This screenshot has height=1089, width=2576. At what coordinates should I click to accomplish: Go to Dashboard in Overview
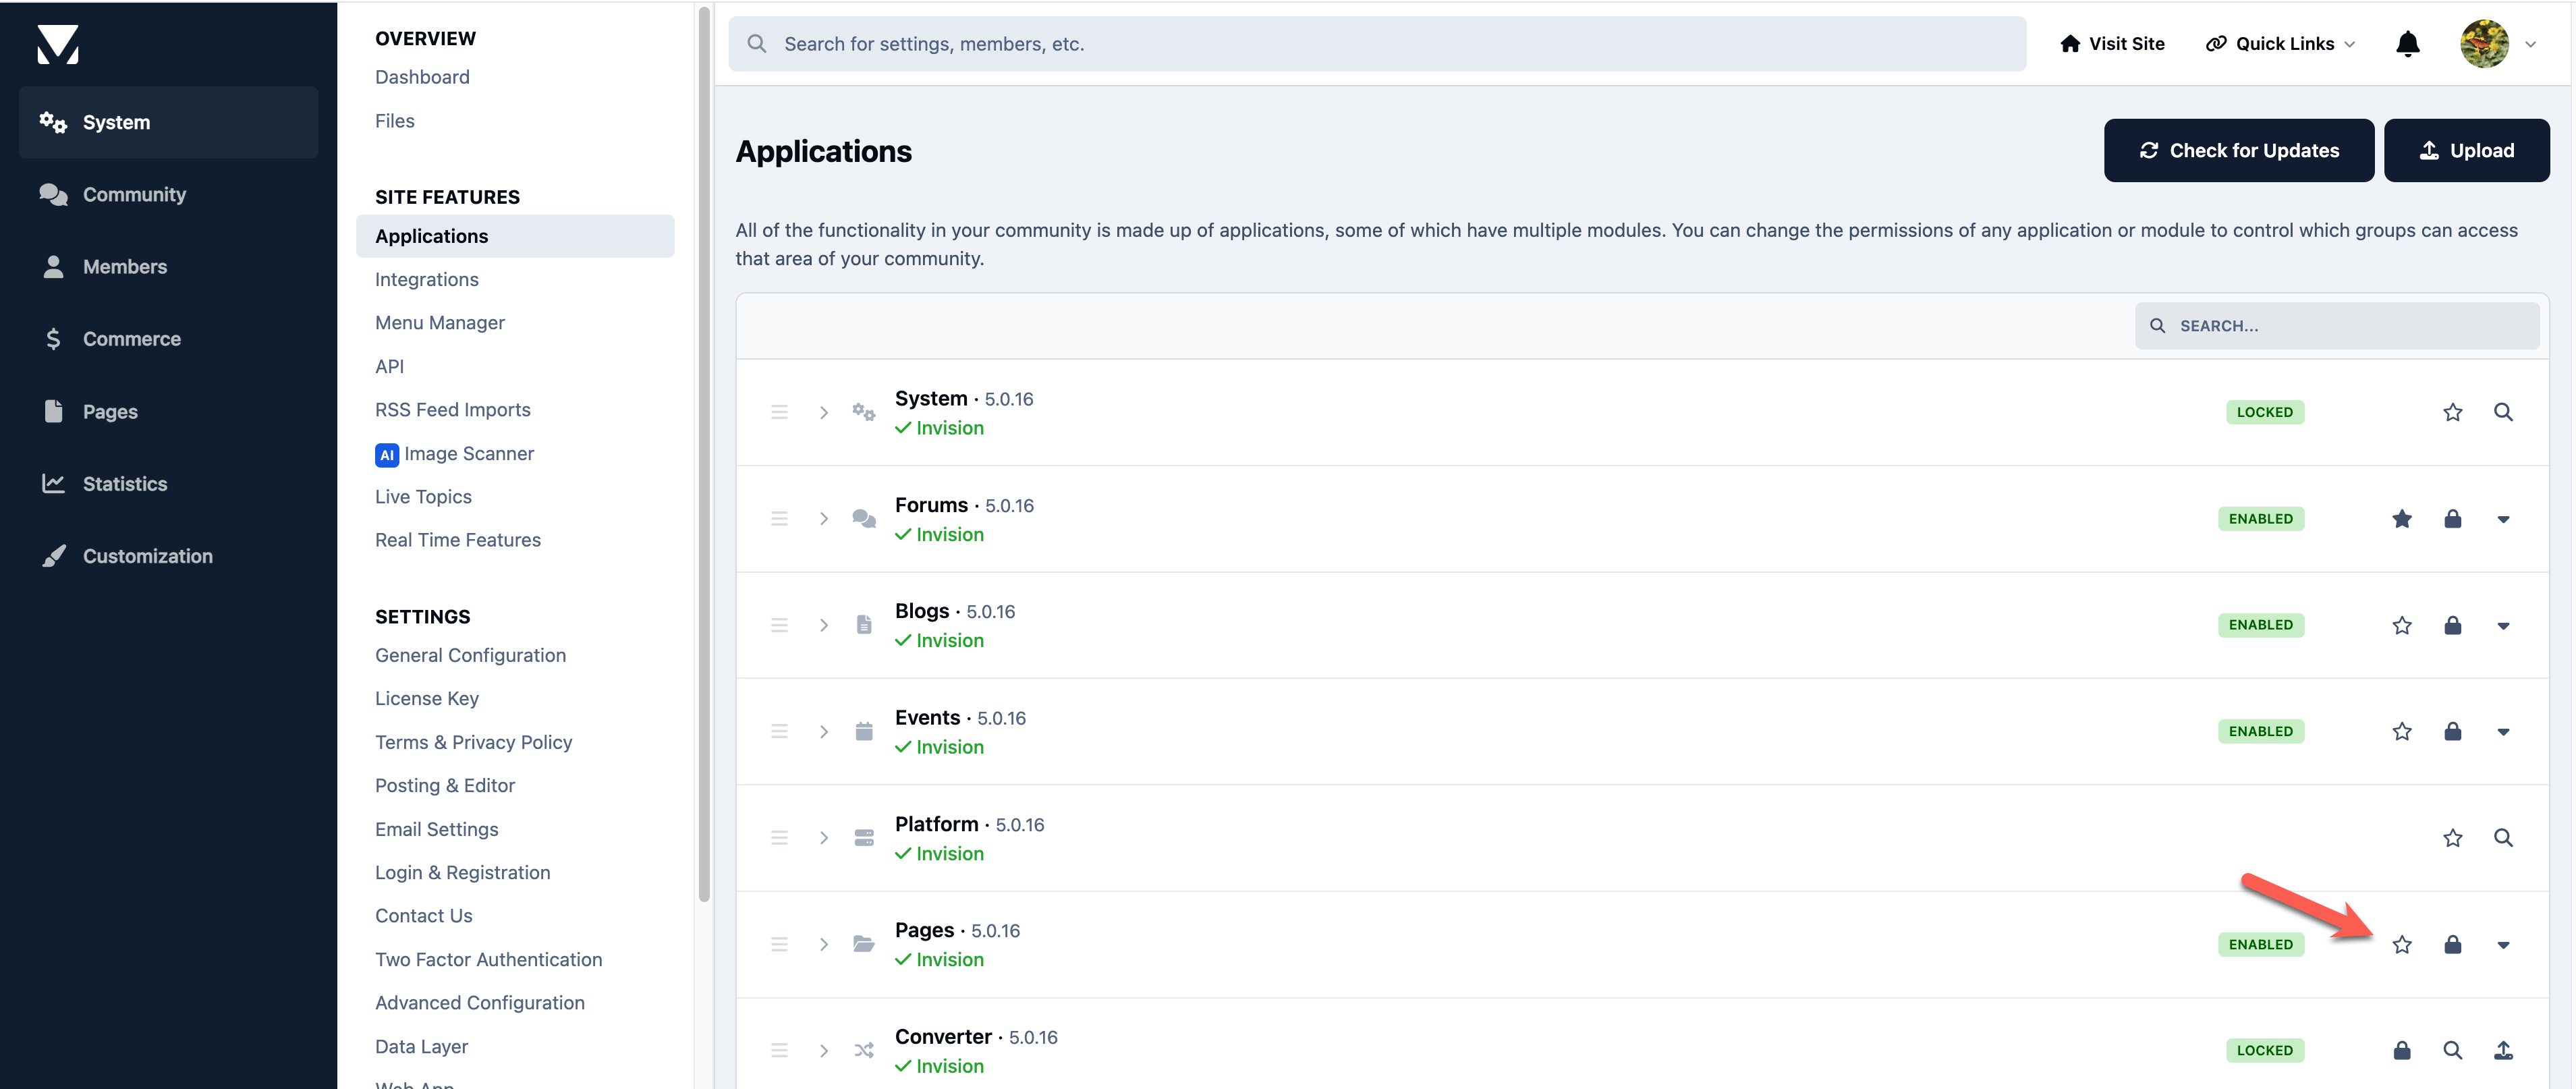(x=422, y=77)
